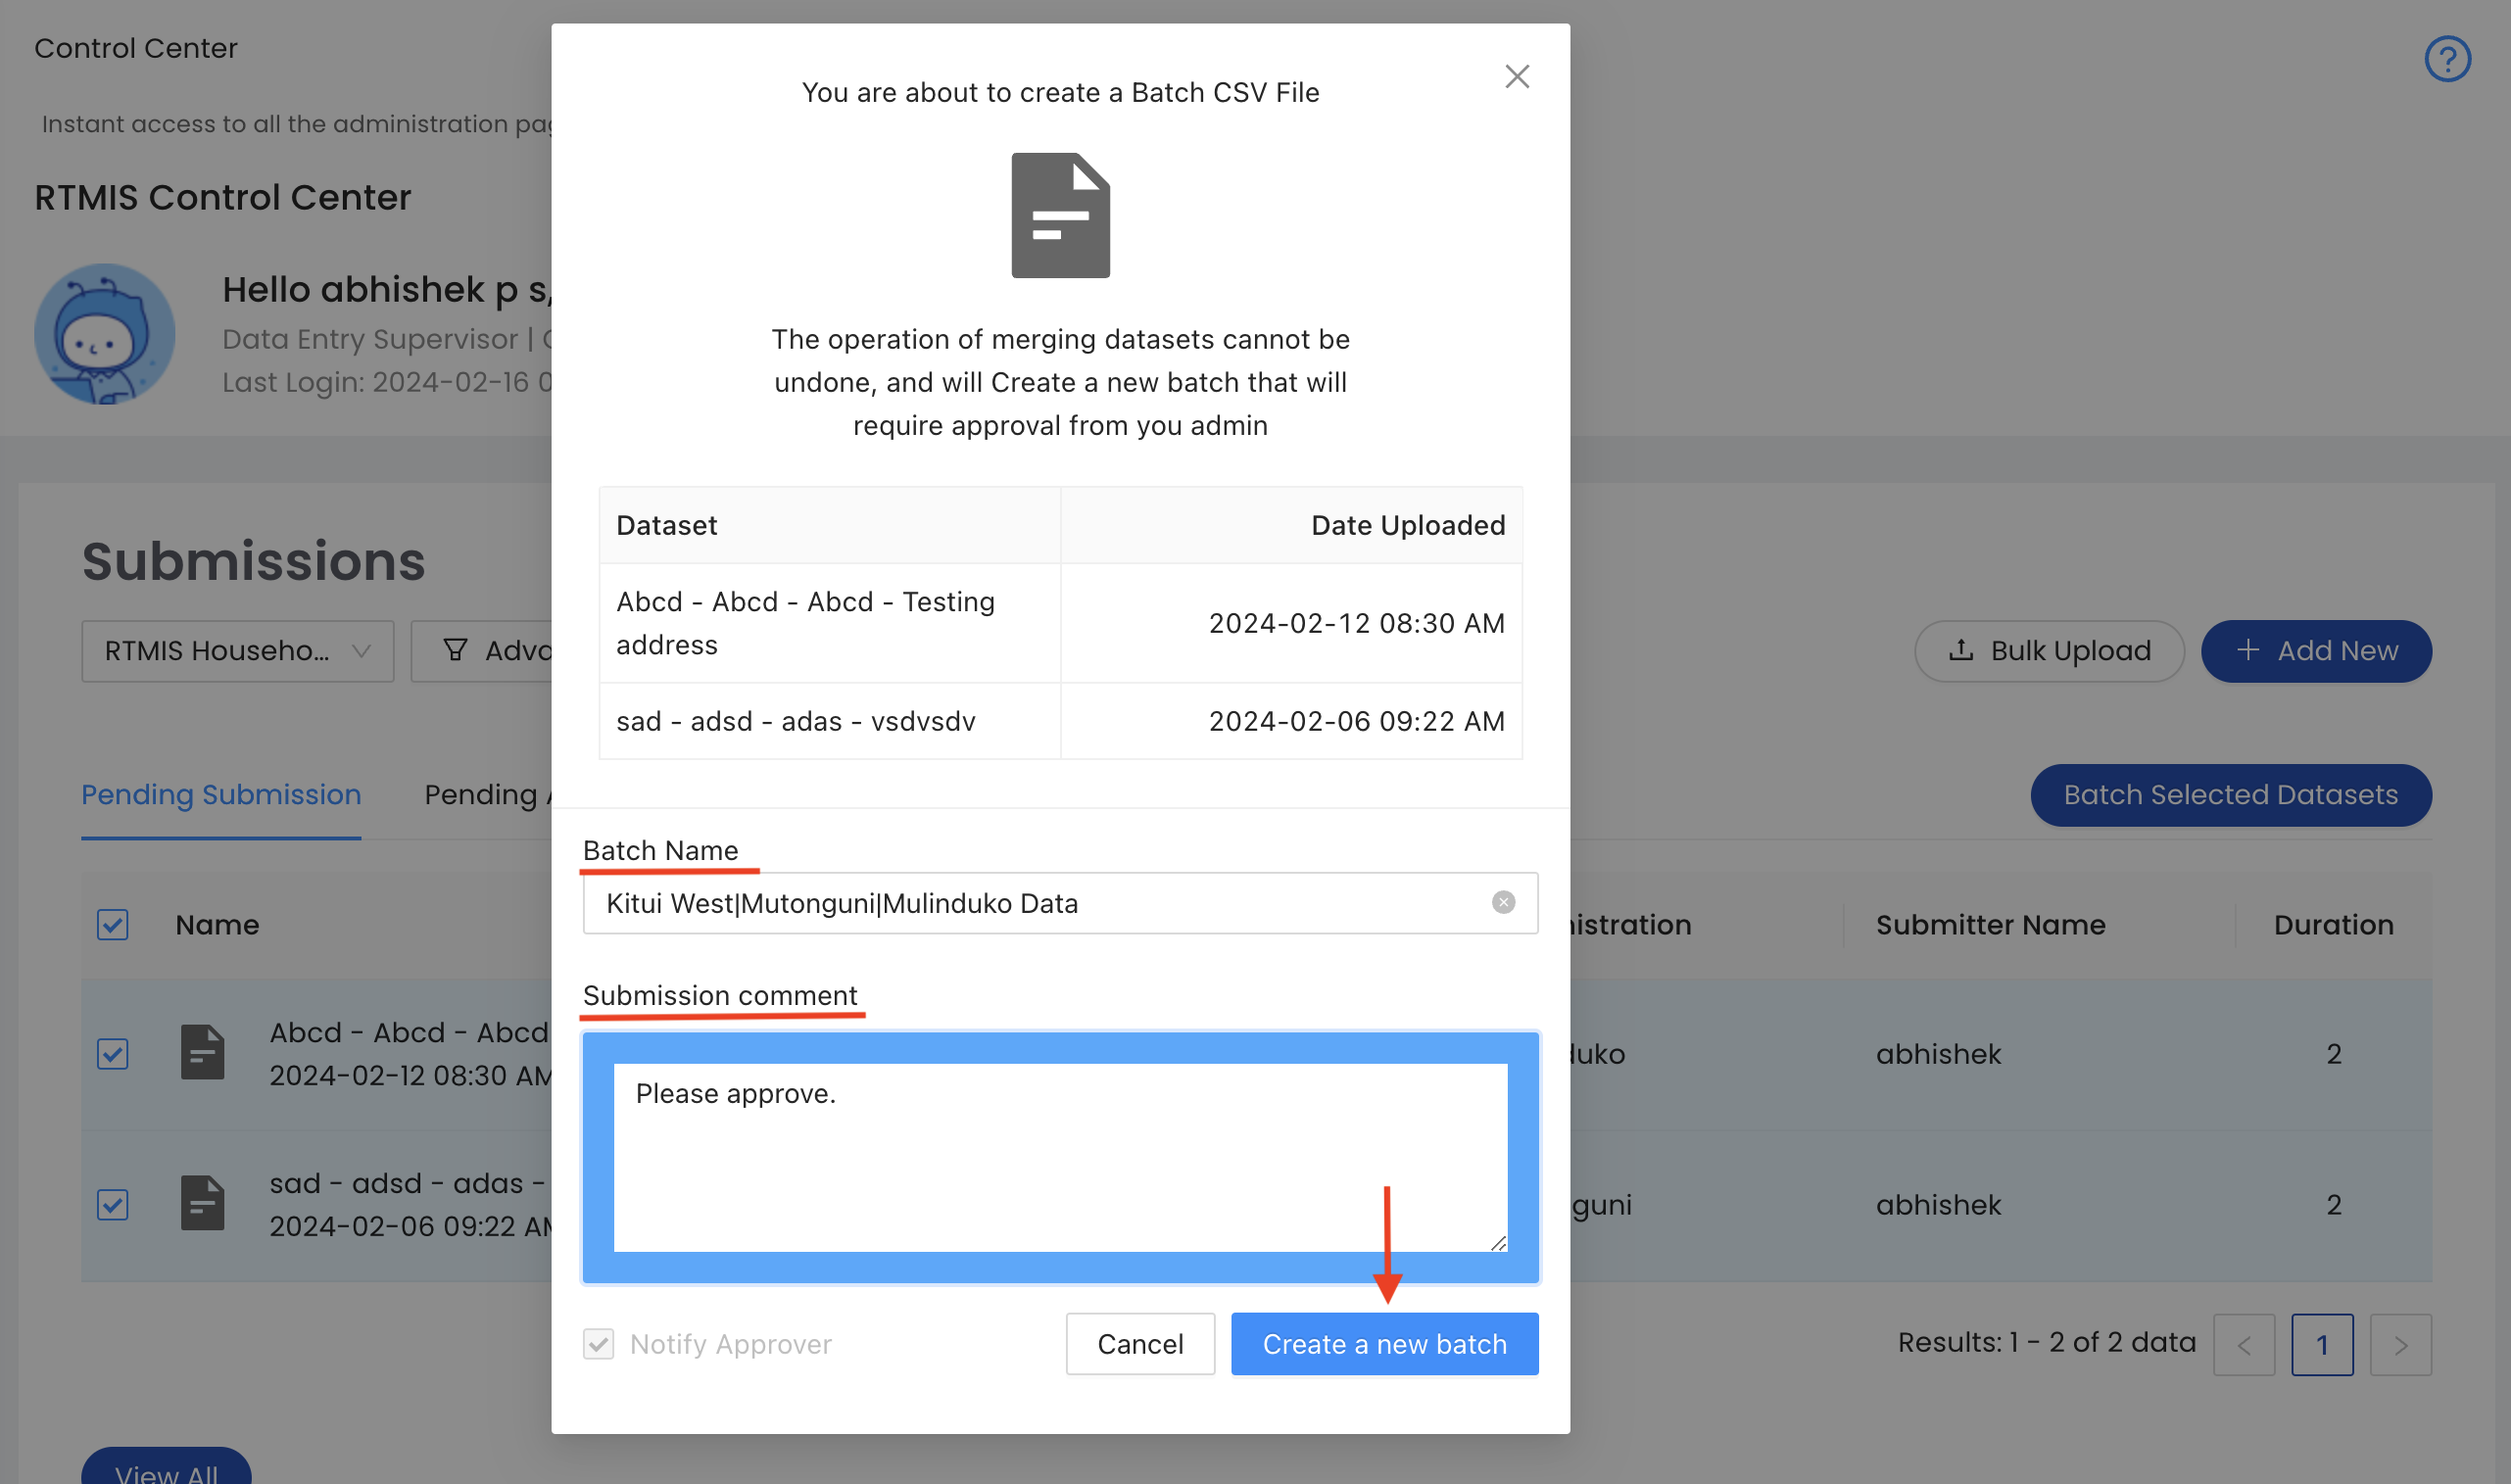Clear the Batch Name field using the clear icon

click(x=1502, y=903)
